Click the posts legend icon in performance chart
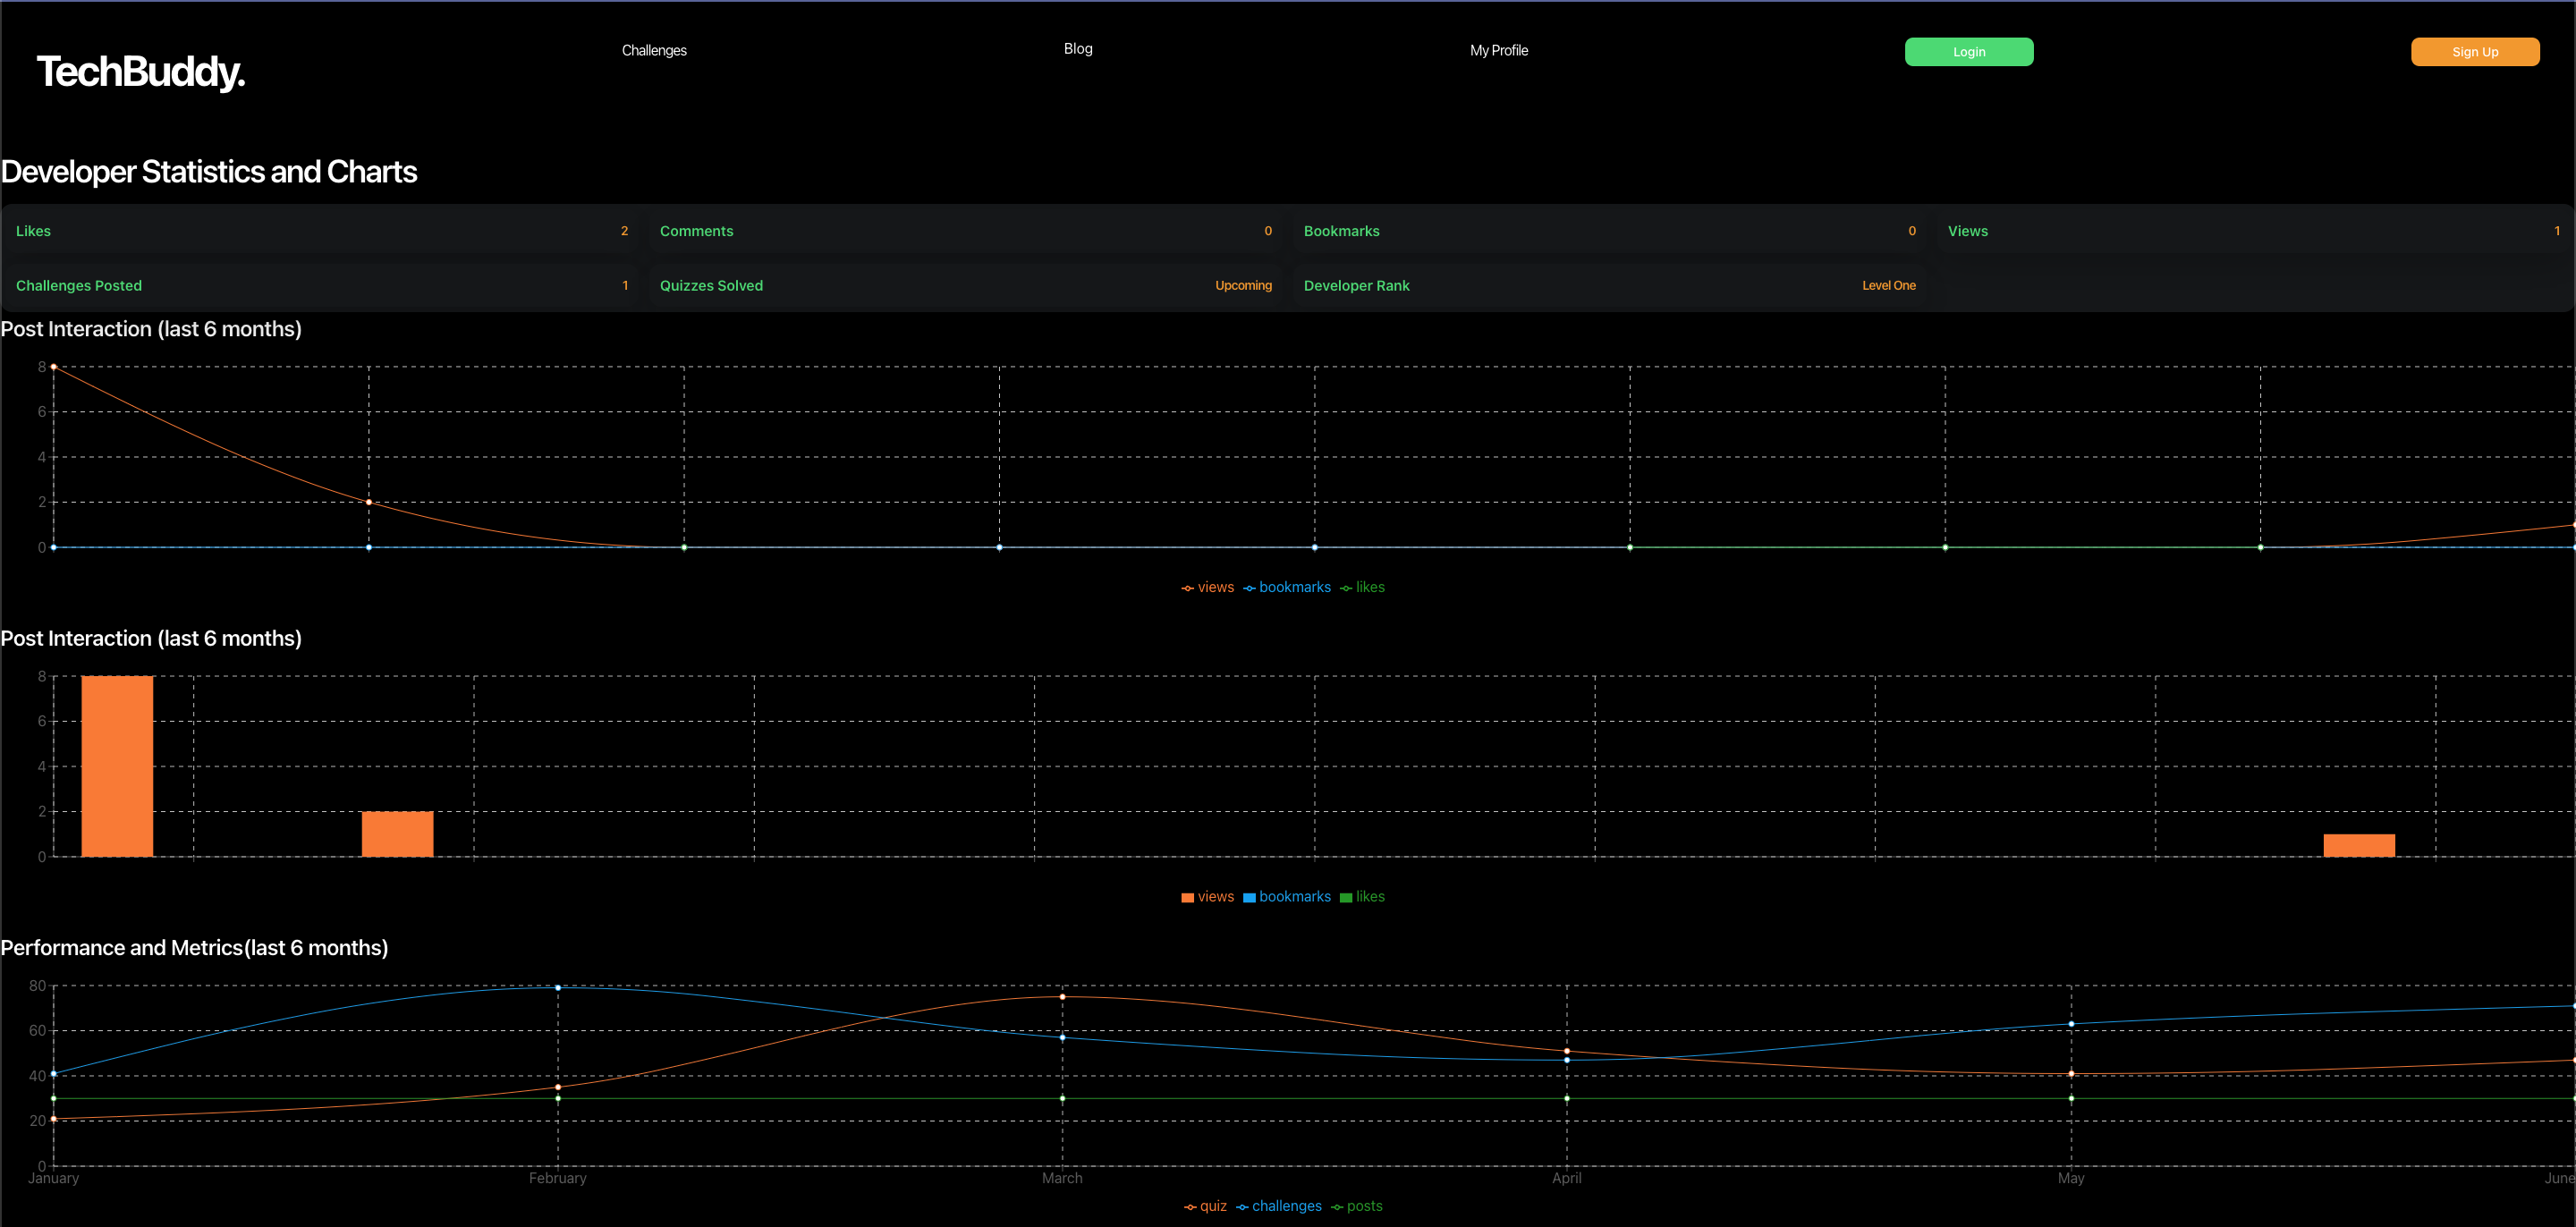The height and width of the screenshot is (1227, 2576). (x=1337, y=1207)
